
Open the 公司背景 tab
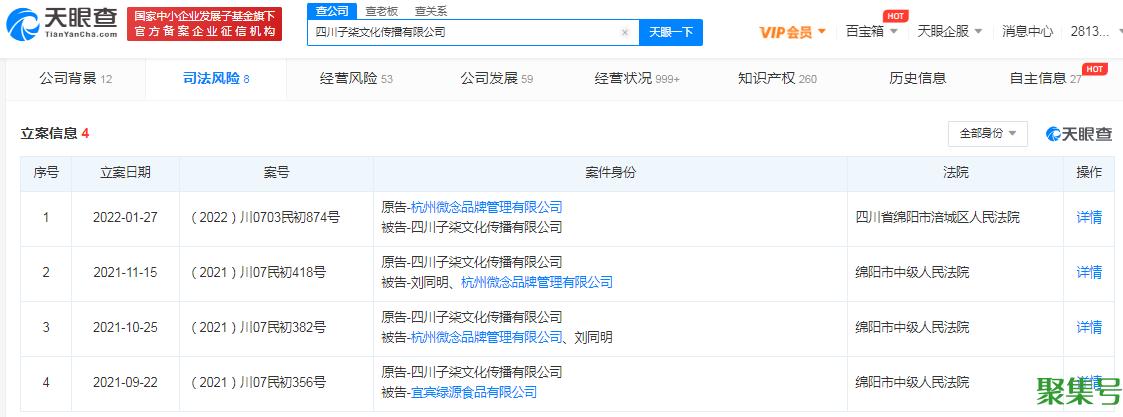(75, 79)
